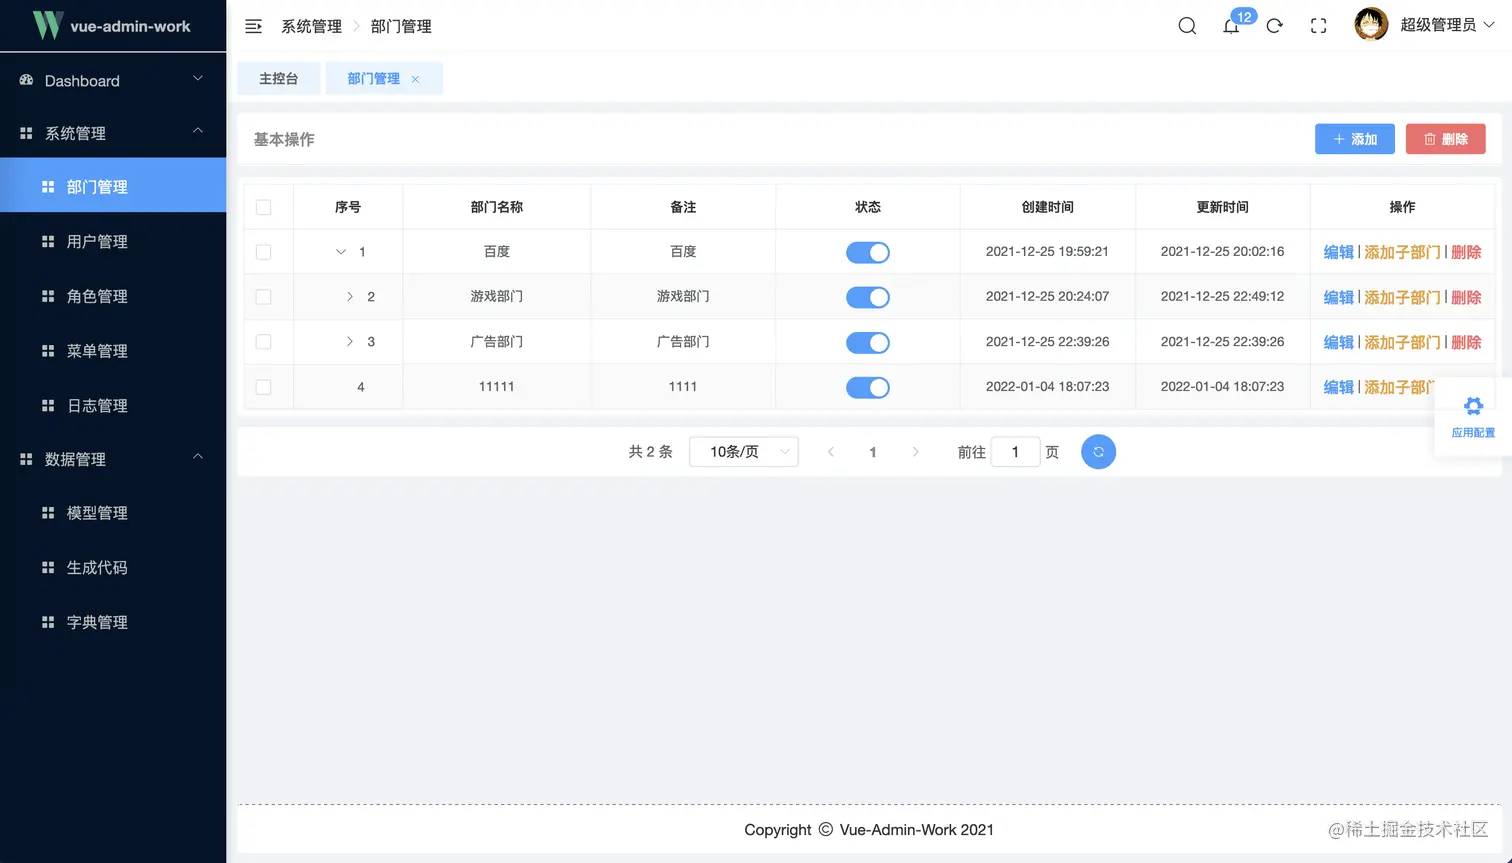Check the row checkbox for 游戏部门
Screen dimensions: 1512x863
[265, 297]
